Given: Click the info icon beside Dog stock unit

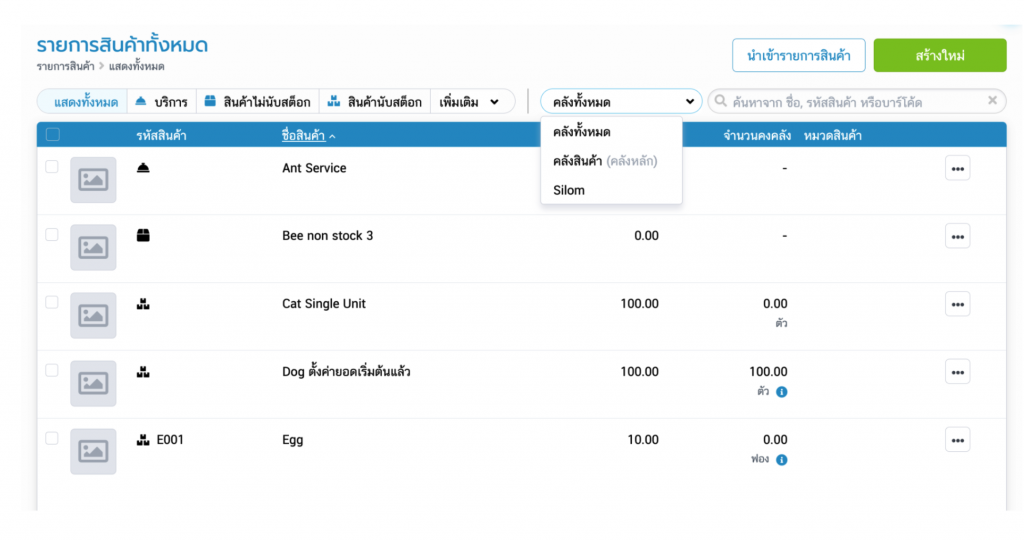Looking at the screenshot, I should pos(782,392).
